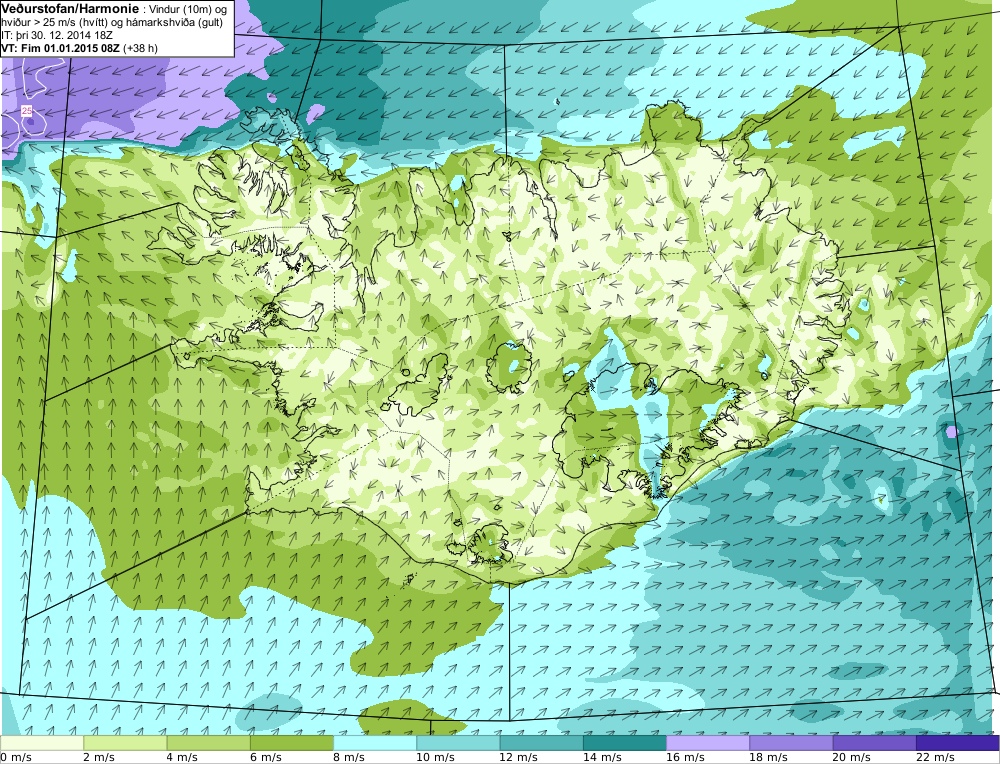Screen dimensions: 1000x764
Task: Click the IT: þri 30. 12. 2014 18Z text
Action: (x=57, y=35)
